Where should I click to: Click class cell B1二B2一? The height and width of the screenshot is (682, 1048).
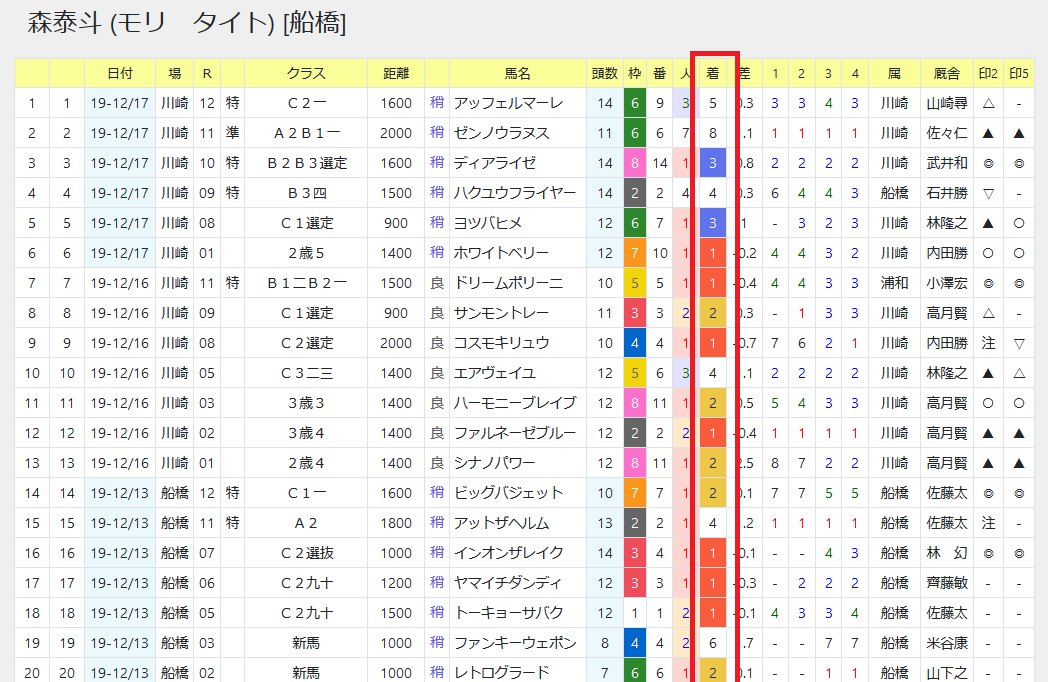pos(306,283)
